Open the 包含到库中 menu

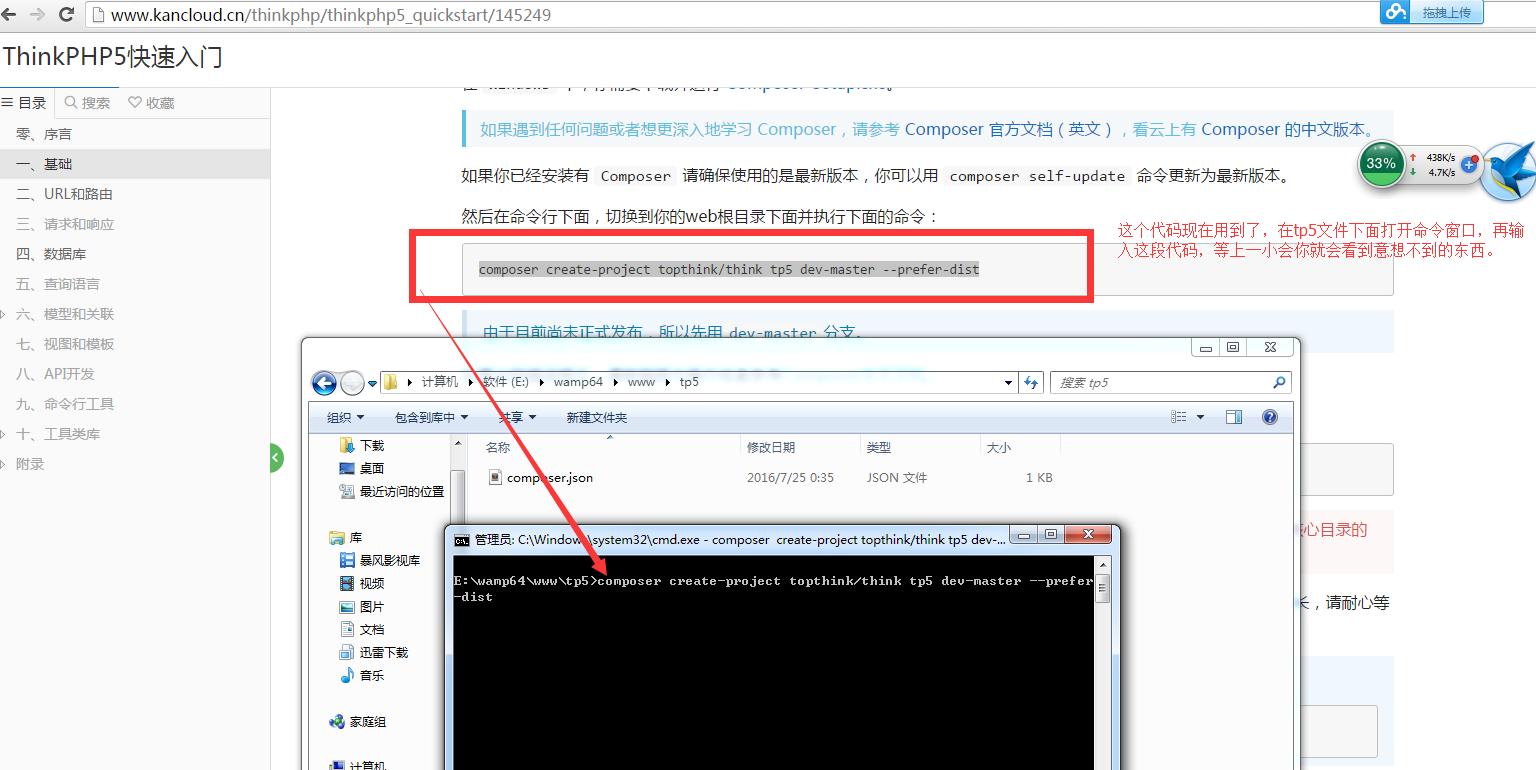431,417
